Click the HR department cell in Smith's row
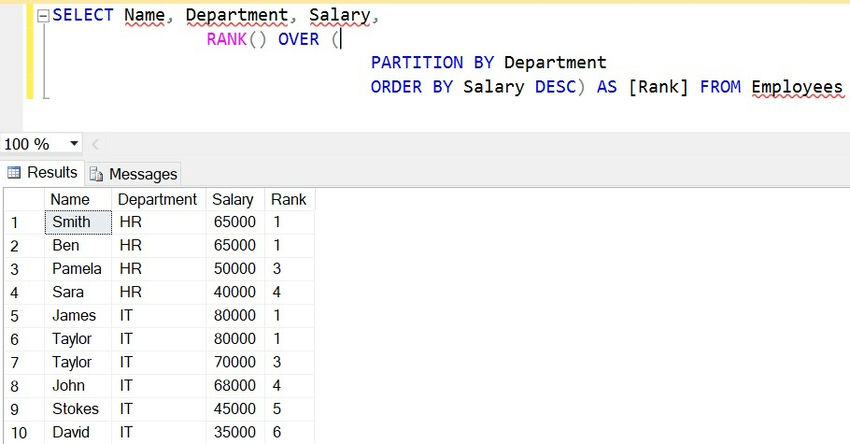The image size is (850, 444). (x=158, y=222)
